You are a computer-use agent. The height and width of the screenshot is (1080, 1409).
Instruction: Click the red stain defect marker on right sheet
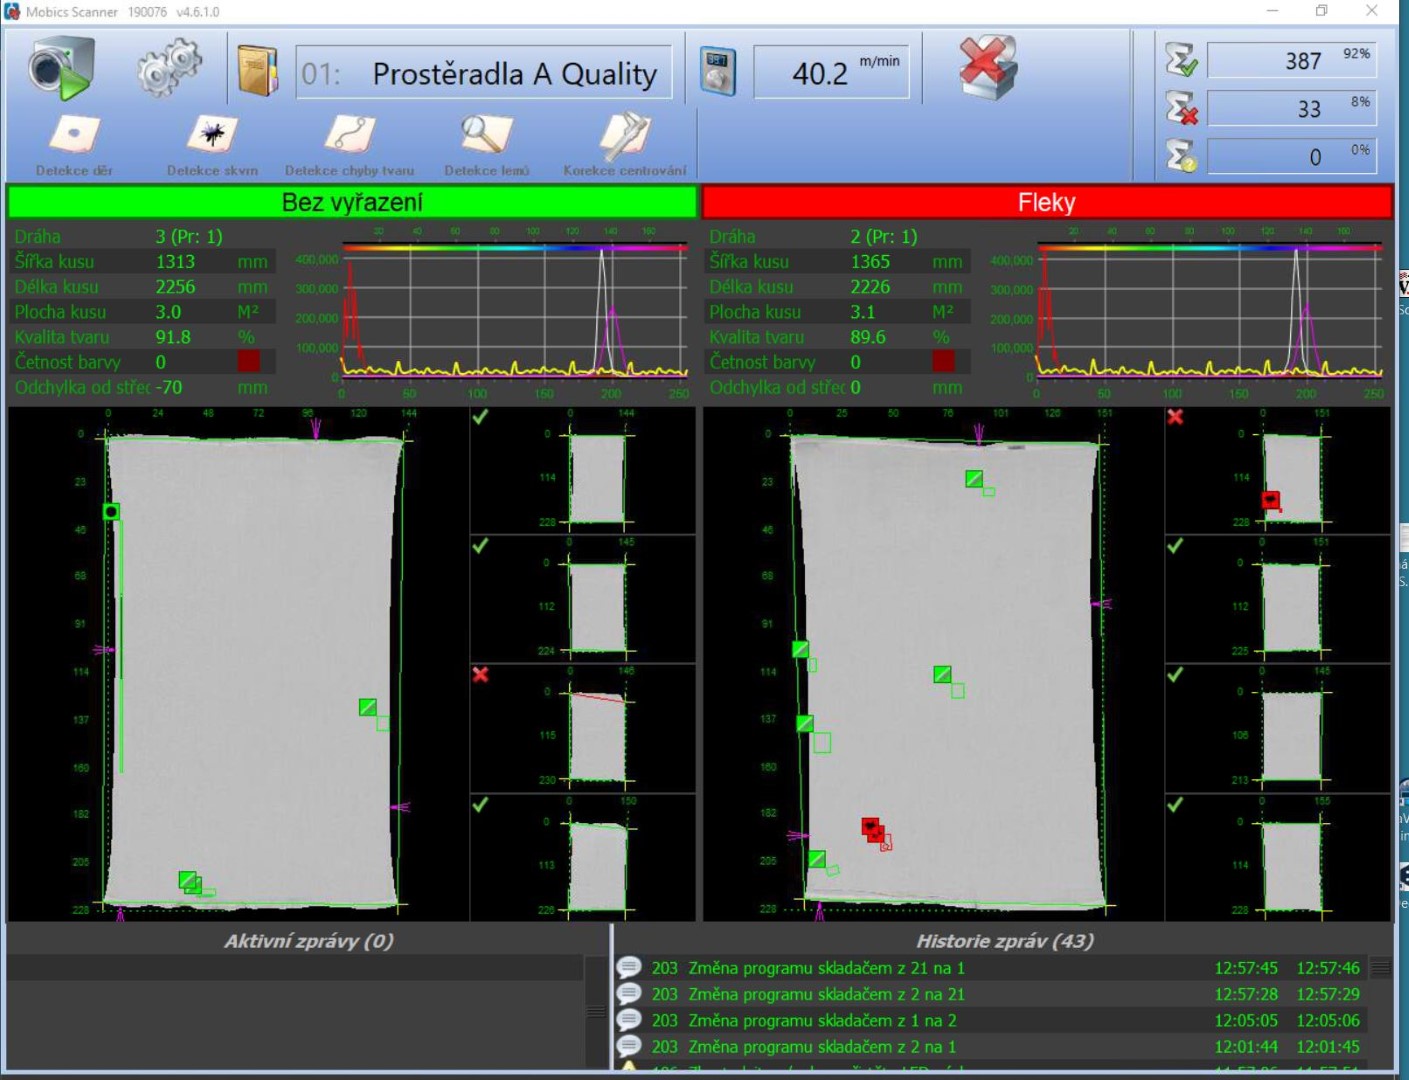click(874, 830)
